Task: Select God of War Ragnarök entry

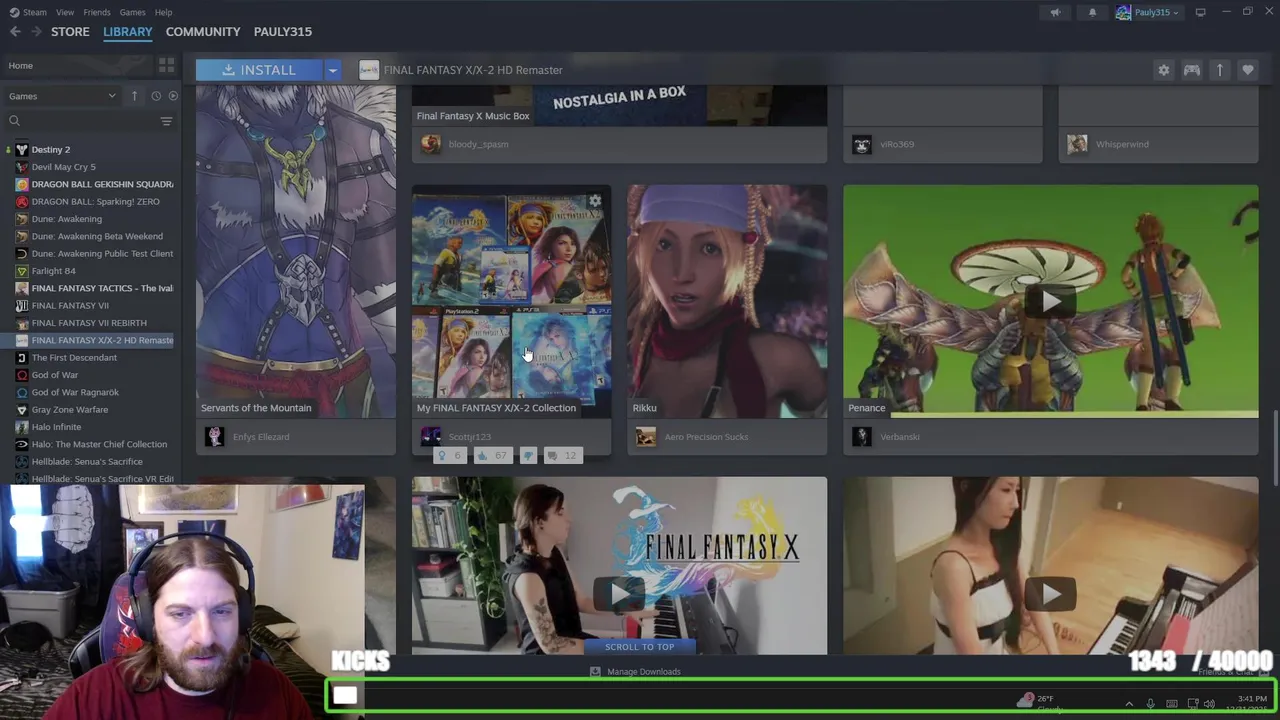Action: [x=75, y=392]
